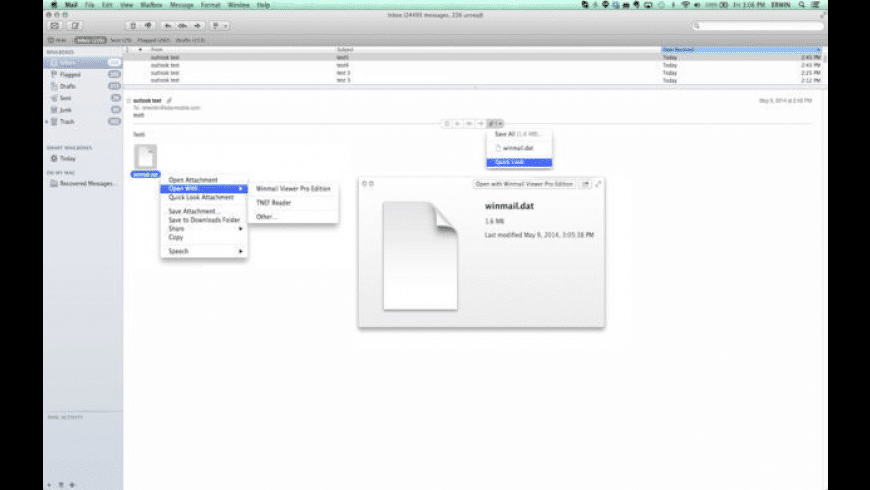Mark message as Junk toolbar icon
Screen dimensions: 870x490
148,26
